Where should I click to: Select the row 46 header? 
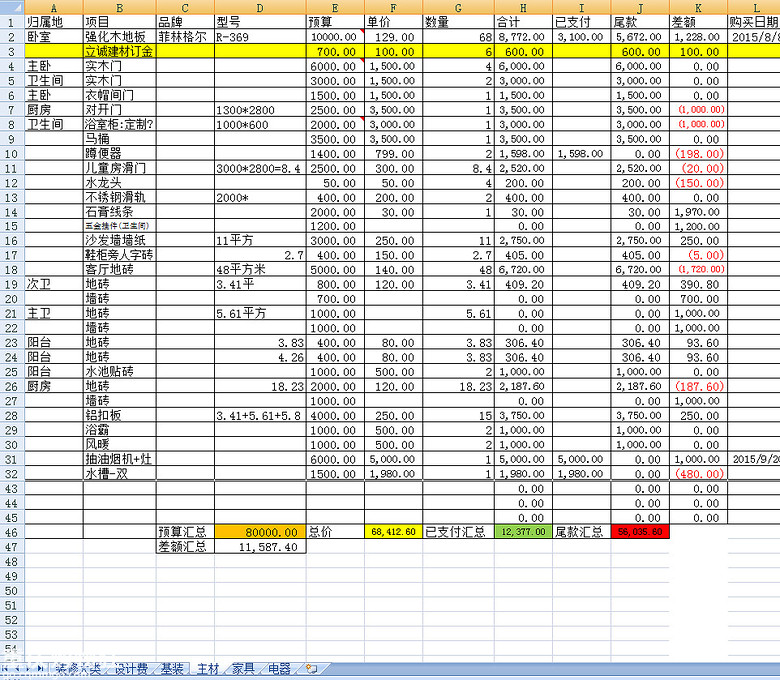click(11, 532)
